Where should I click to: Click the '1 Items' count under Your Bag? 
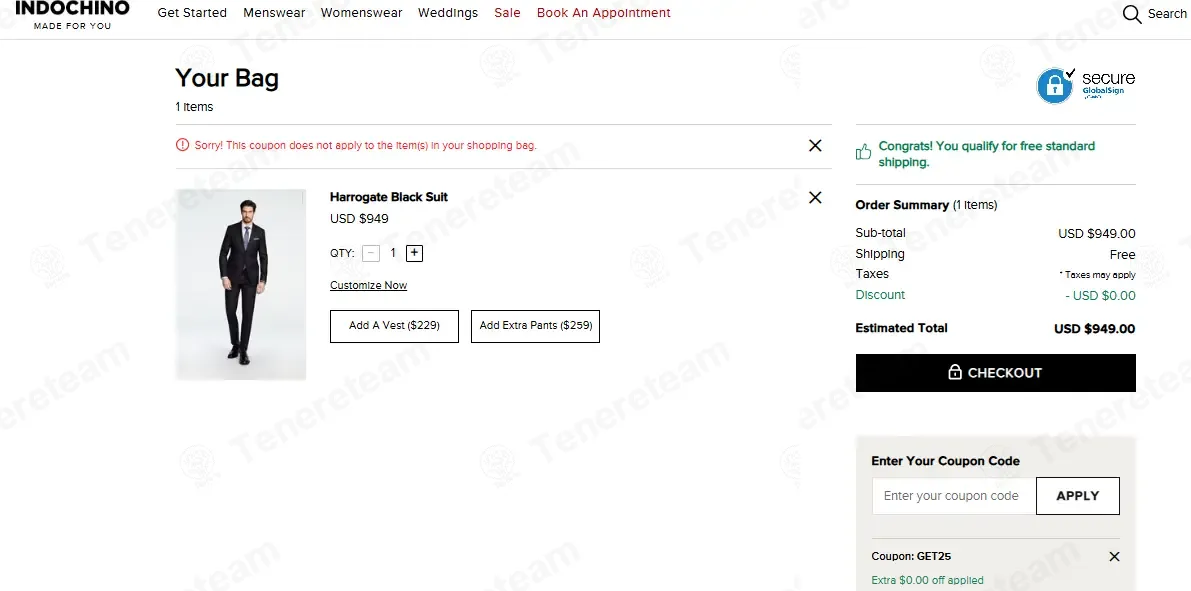tap(194, 107)
